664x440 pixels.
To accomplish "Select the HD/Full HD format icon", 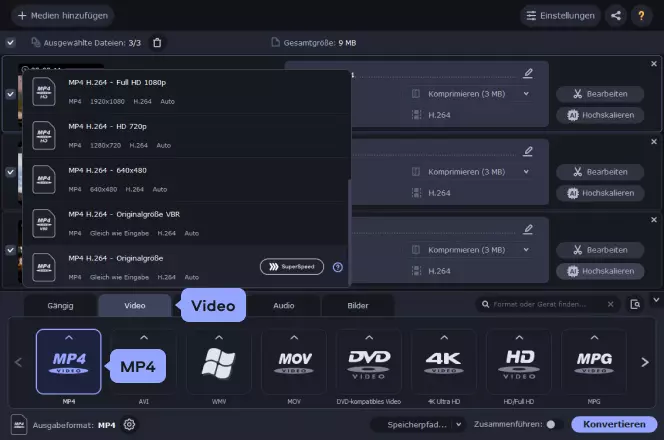I will point(519,362).
